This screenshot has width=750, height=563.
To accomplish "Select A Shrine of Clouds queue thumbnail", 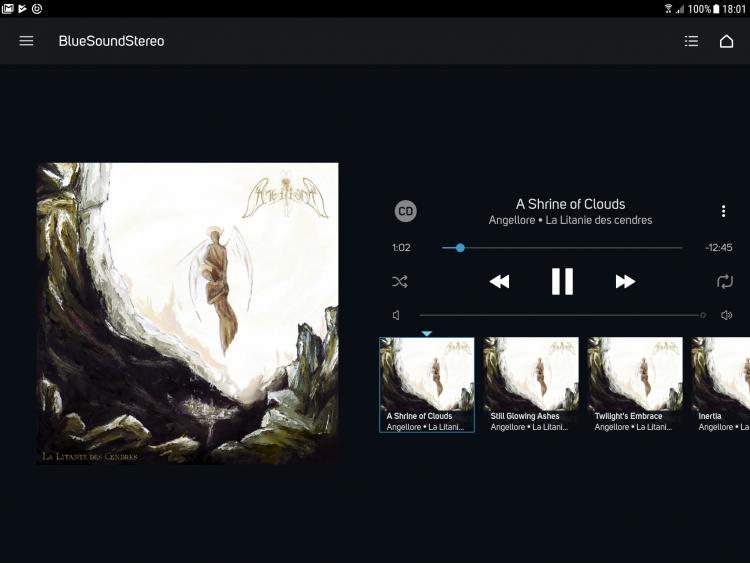I will click(427, 385).
